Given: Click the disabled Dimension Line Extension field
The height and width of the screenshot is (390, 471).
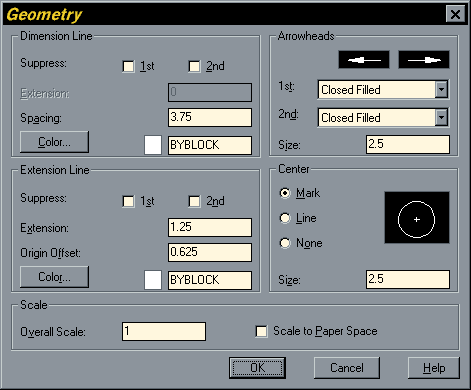Looking at the screenshot, I should (x=210, y=92).
